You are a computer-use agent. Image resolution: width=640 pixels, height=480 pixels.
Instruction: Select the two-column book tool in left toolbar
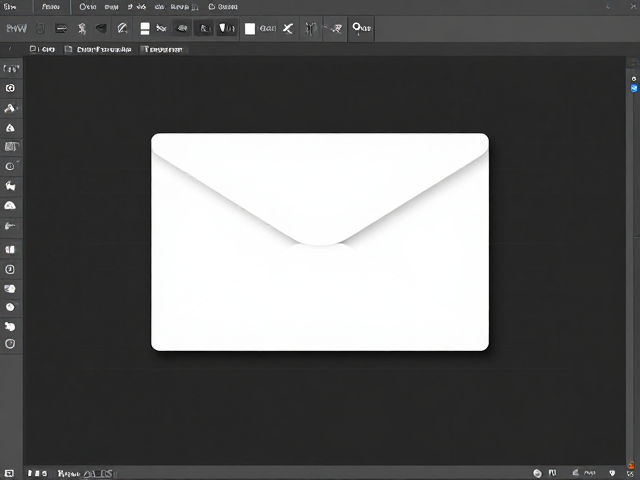click(10, 249)
